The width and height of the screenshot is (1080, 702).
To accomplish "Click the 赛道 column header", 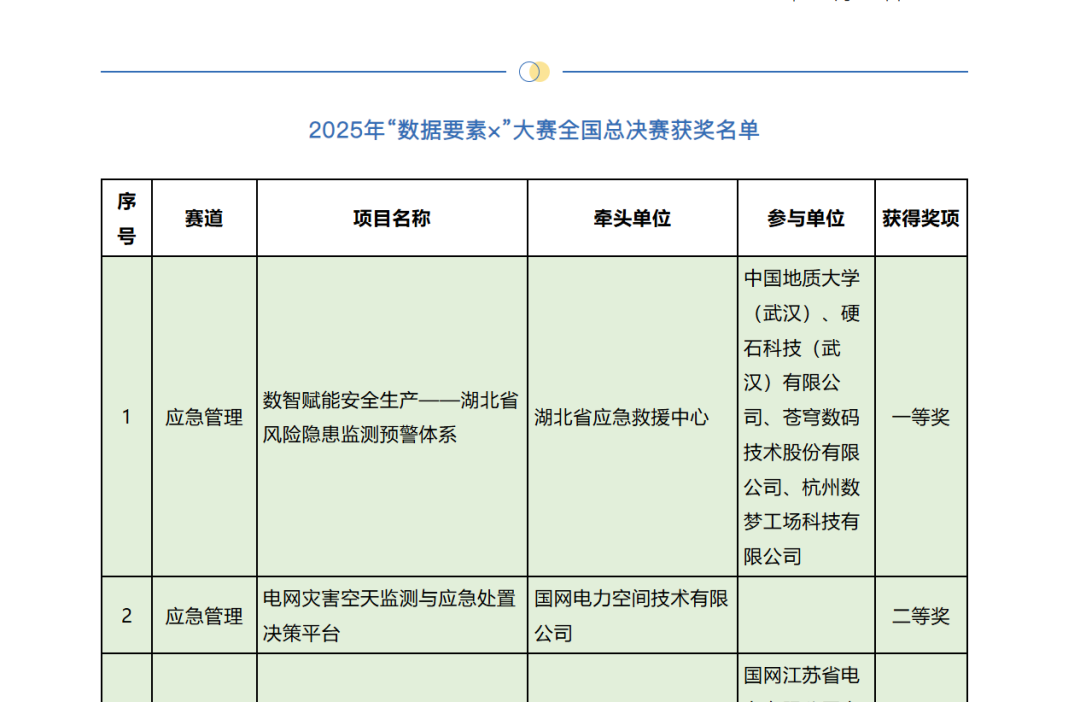I will (204, 218).
